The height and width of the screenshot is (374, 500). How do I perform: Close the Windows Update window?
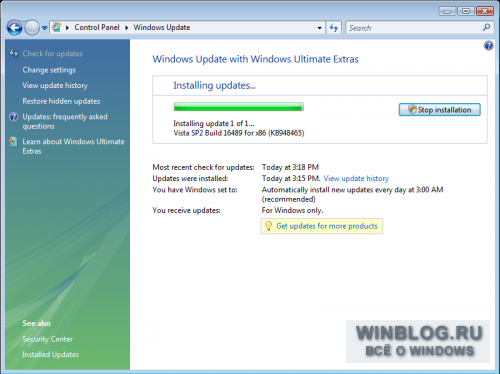[484, 11]
